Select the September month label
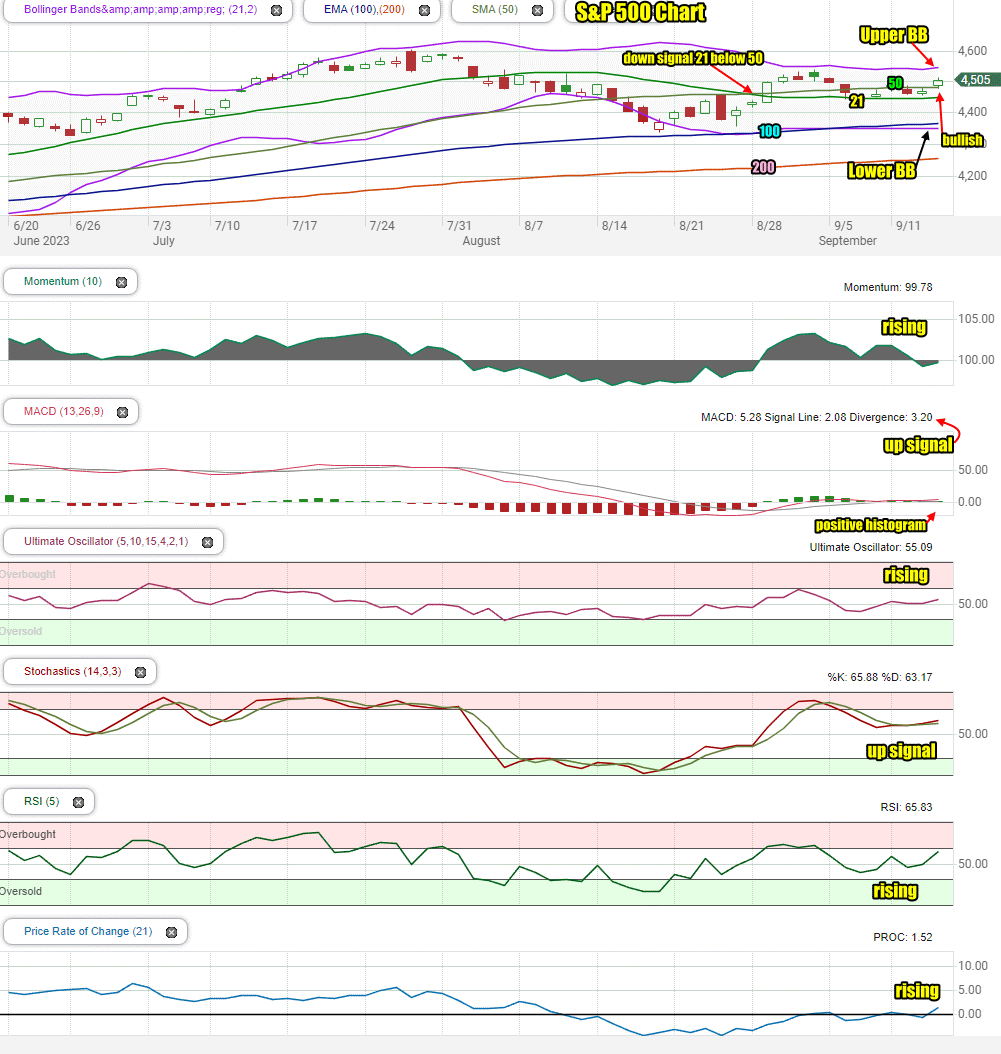 [847, 241]
